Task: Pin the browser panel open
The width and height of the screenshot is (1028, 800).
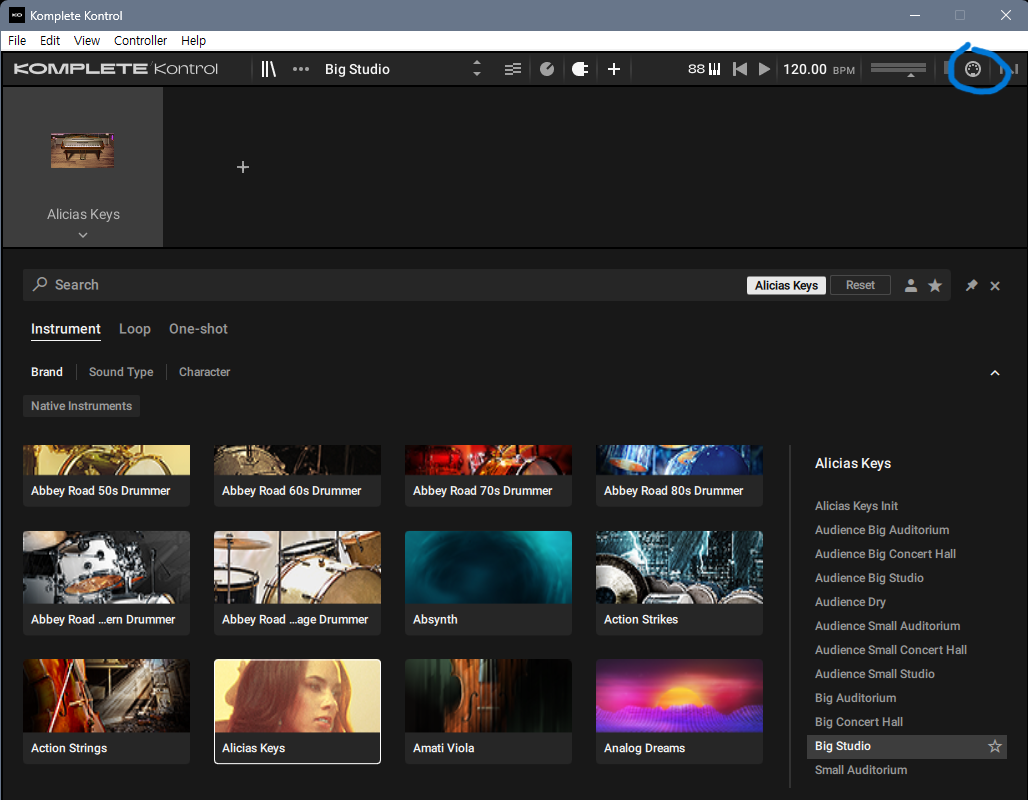Action: (x=971, y=285)
